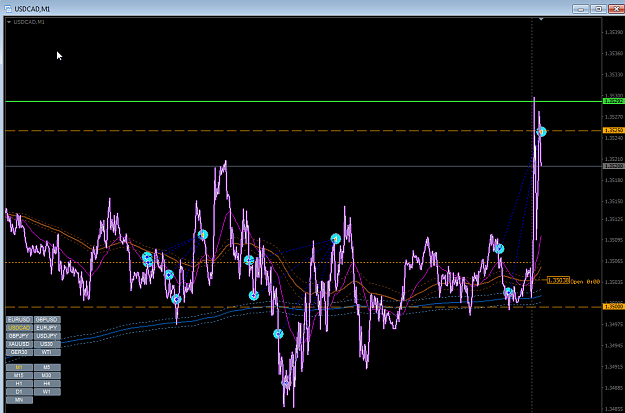Click the gray 1.35200 price label
Screen dimensions: 625x413
[614, 166]
